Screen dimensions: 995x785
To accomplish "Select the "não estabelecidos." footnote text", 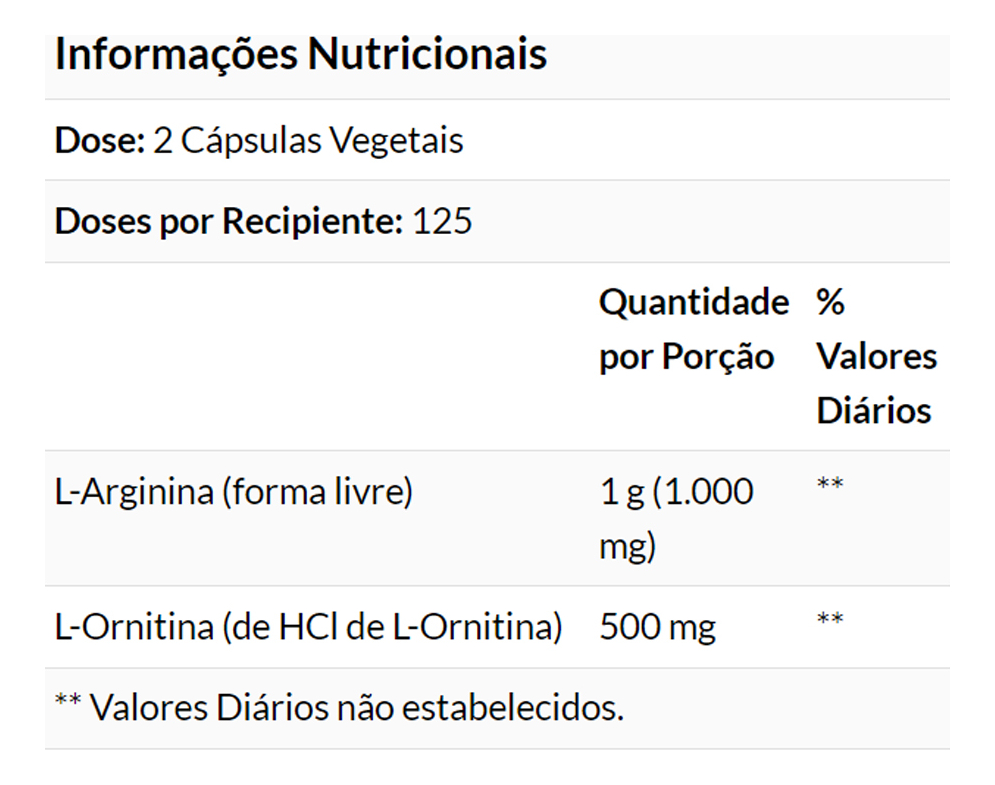I will point(512,708).
